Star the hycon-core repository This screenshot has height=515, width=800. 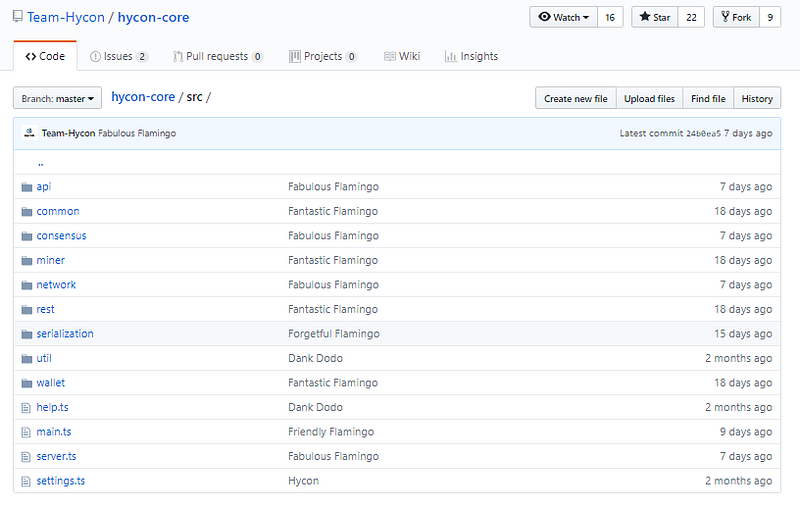[655, 17]
